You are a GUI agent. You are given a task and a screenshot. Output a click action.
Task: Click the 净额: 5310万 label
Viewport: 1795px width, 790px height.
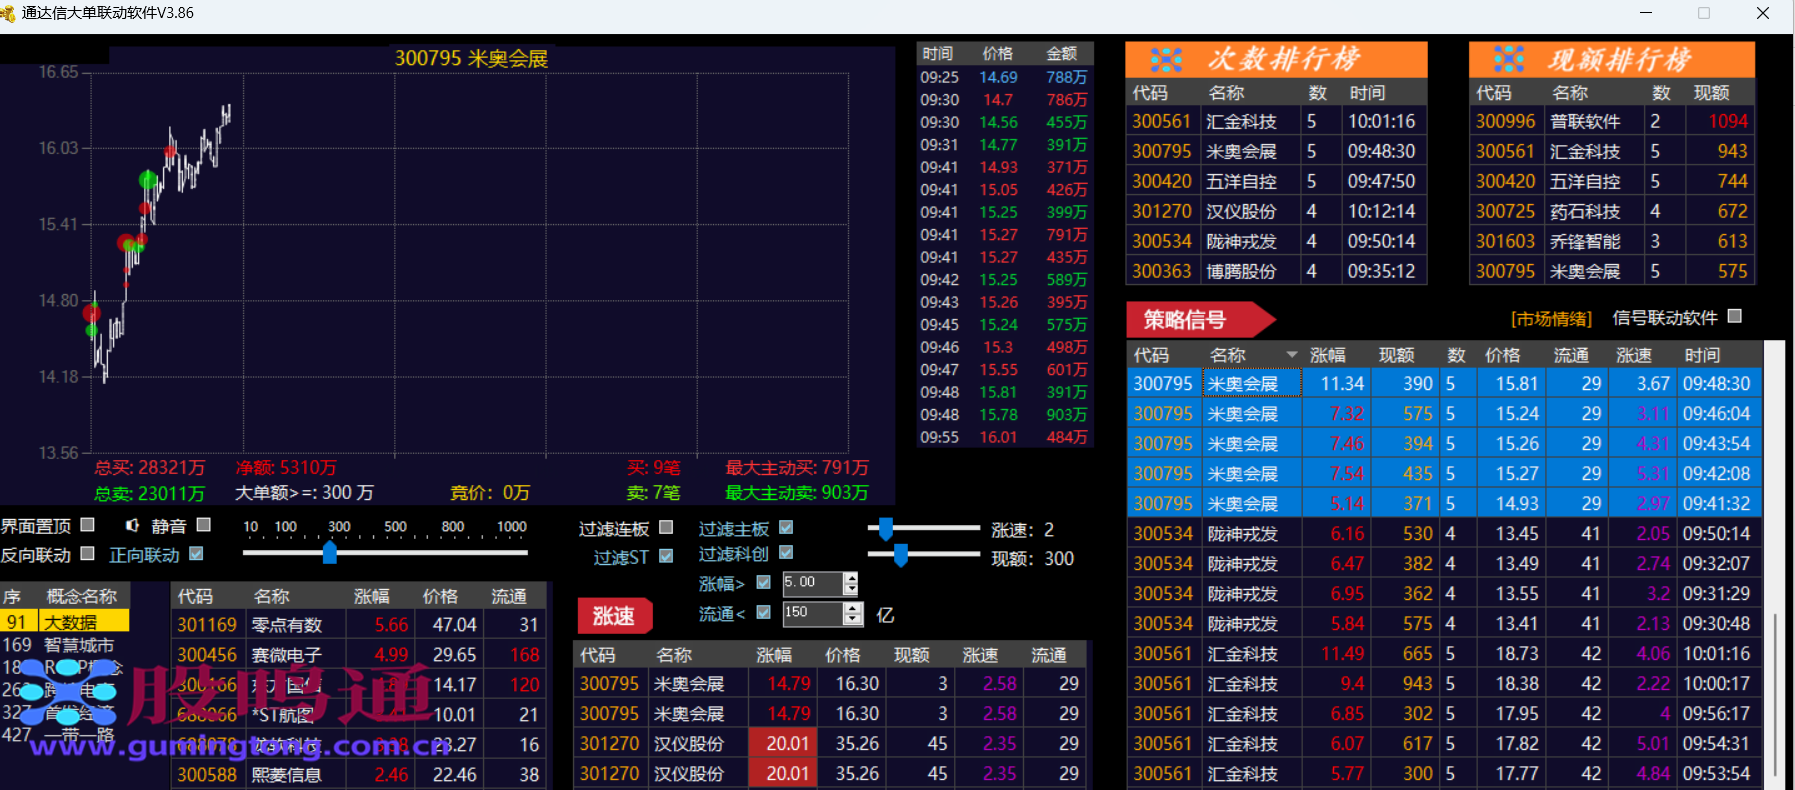pos(286,468)
